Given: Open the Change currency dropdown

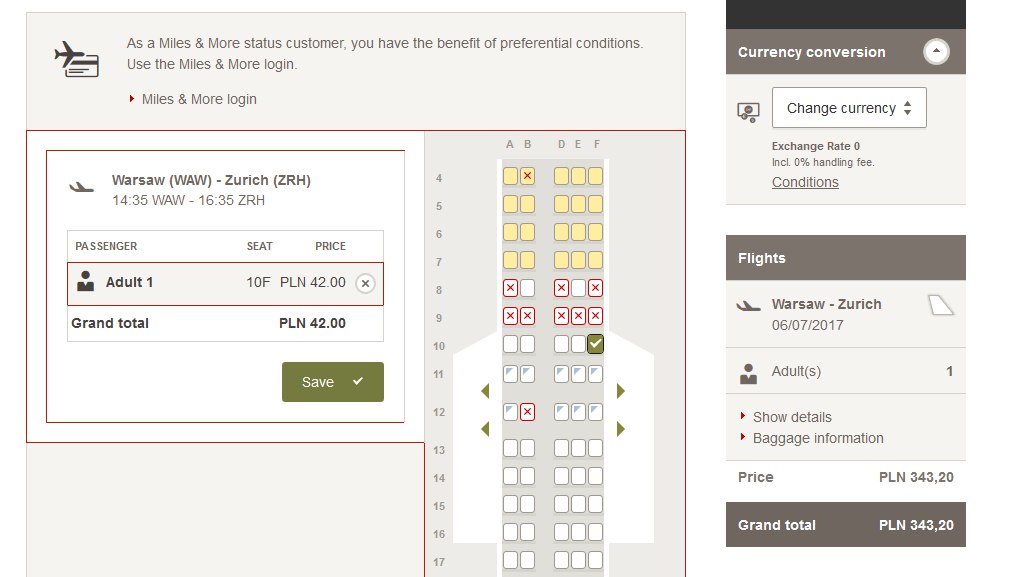Looking at the screenshot, I should [849, 108].
